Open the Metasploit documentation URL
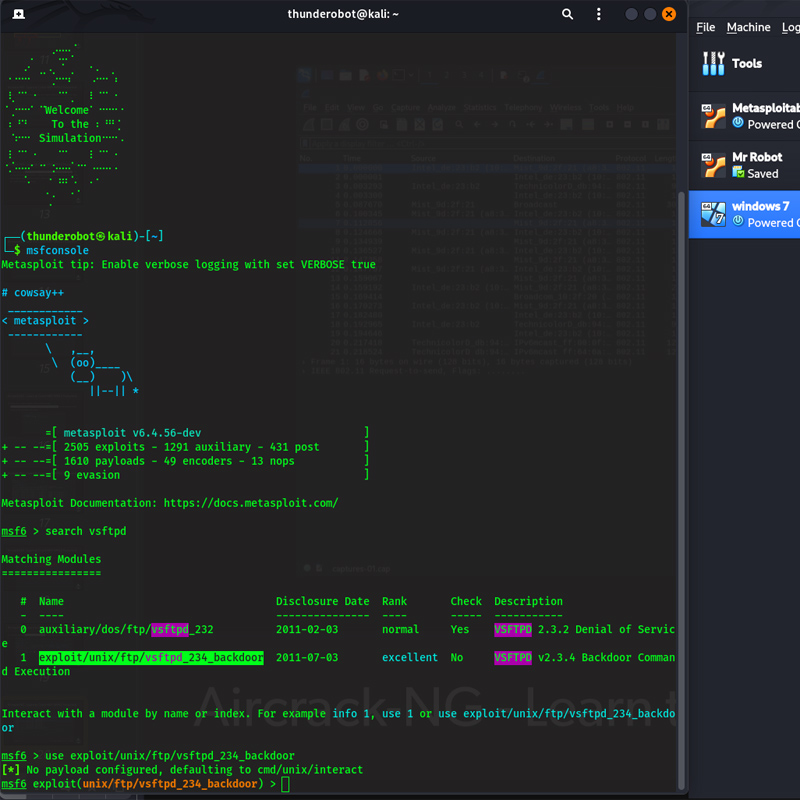 click(250, 503)
